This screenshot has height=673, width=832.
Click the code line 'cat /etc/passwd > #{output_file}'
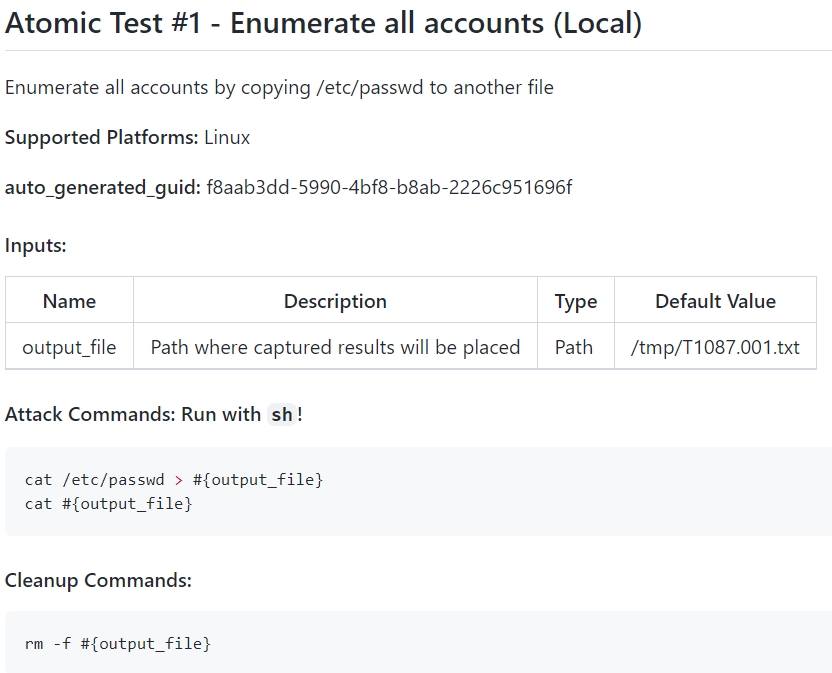click(174, 480)
